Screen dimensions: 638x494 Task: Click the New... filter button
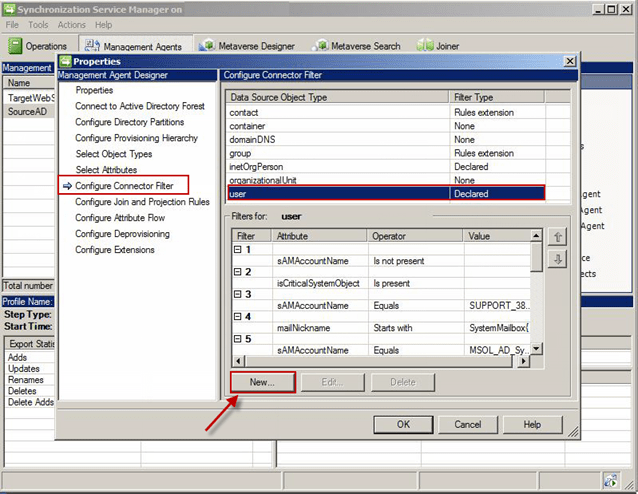pyautogui.click(x=263, y=382)
